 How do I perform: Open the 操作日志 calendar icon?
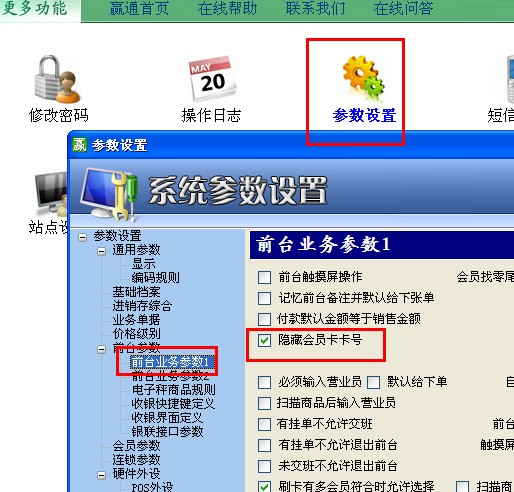(212, 79)
